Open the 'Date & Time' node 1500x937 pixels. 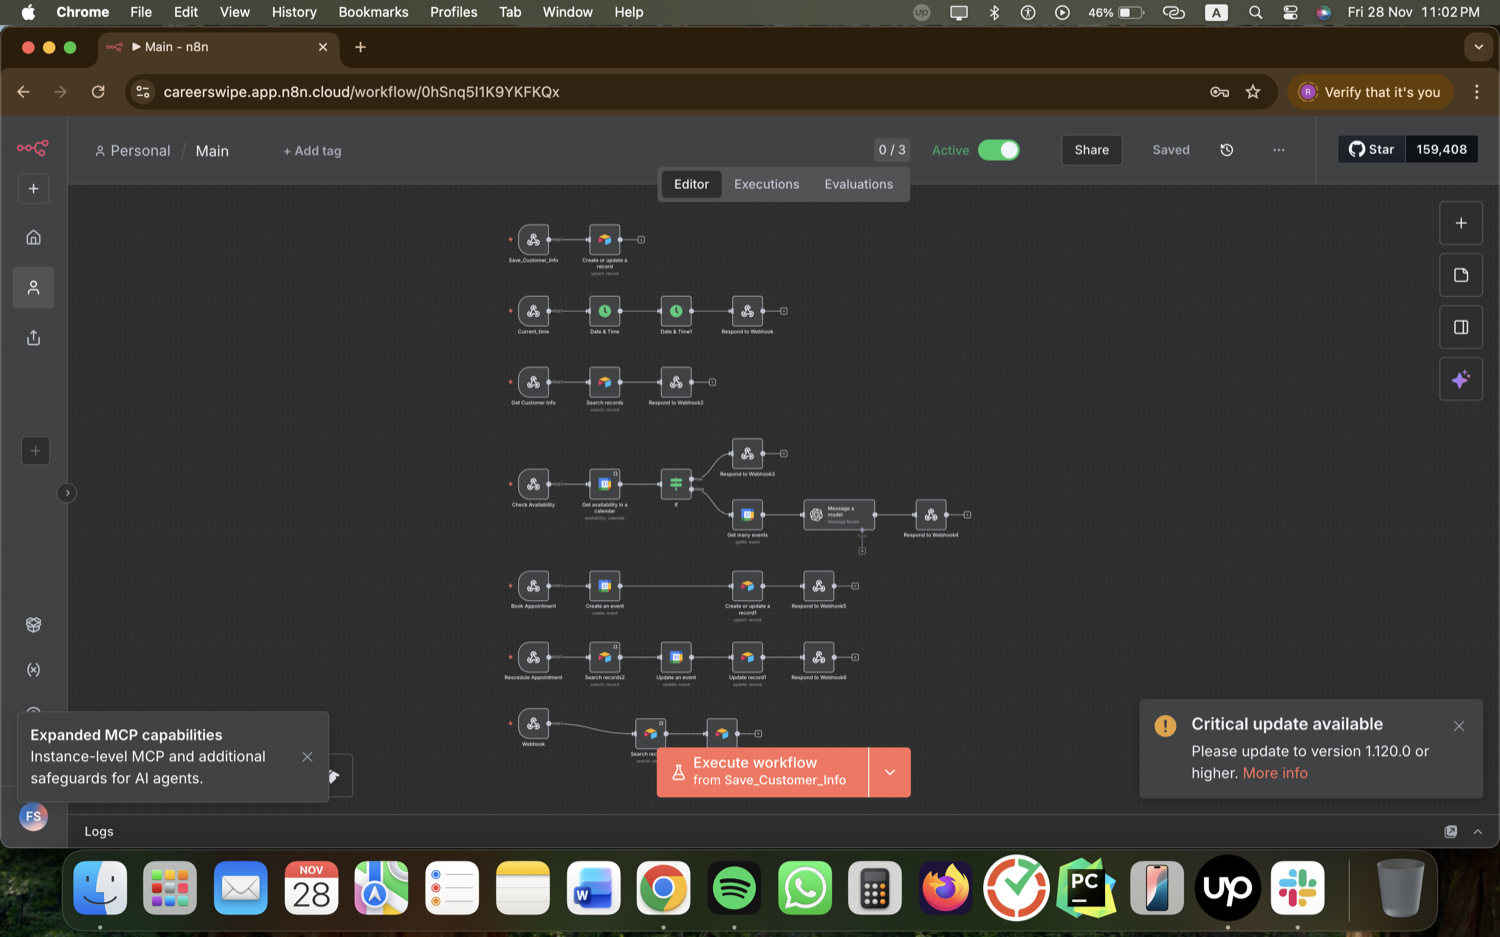[605, 311]
